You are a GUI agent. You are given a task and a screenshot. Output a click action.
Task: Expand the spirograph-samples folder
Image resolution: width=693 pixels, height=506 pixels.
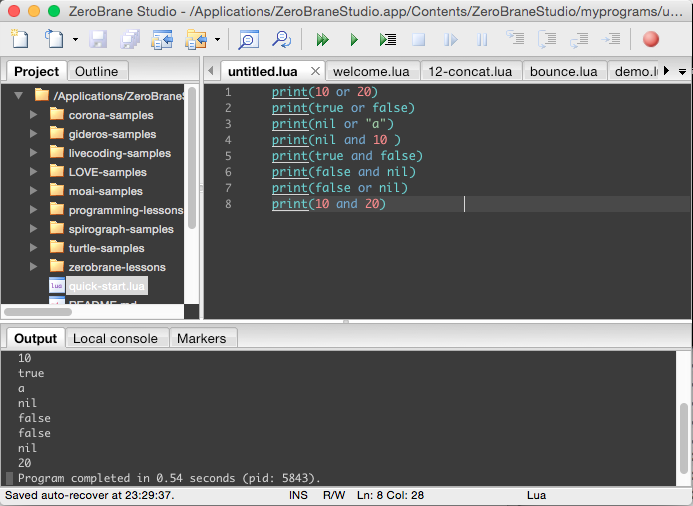coord(33,229)
